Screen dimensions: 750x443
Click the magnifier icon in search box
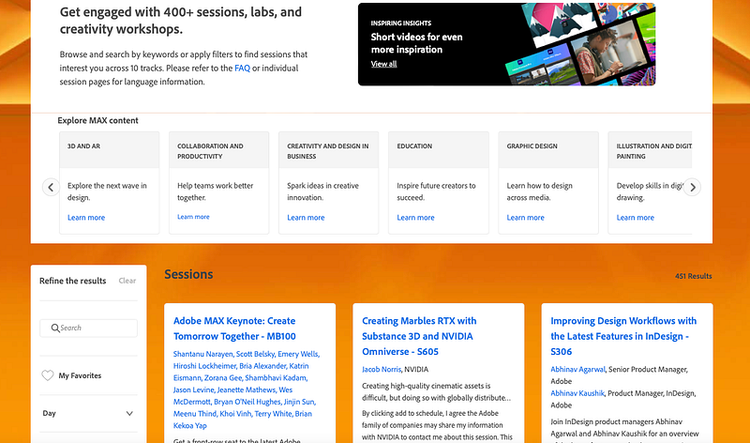pos(55,328)
